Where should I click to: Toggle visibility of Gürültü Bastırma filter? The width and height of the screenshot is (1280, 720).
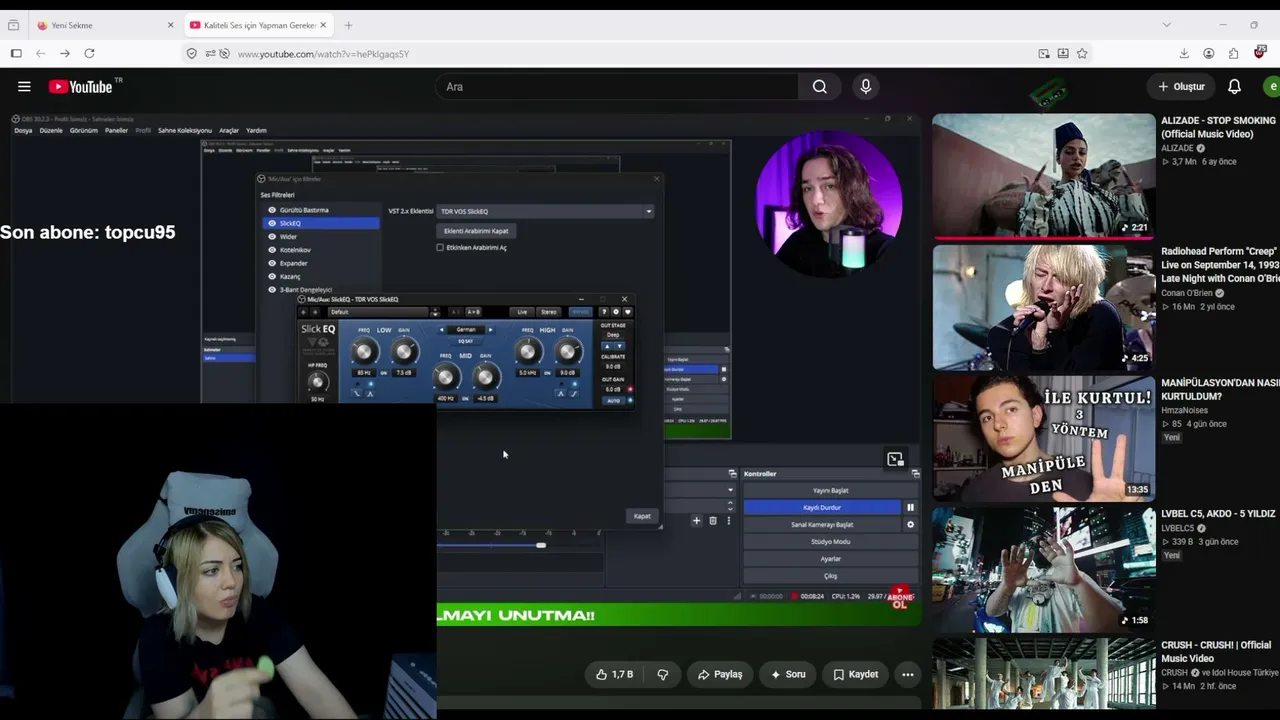(x=272, y=210)
